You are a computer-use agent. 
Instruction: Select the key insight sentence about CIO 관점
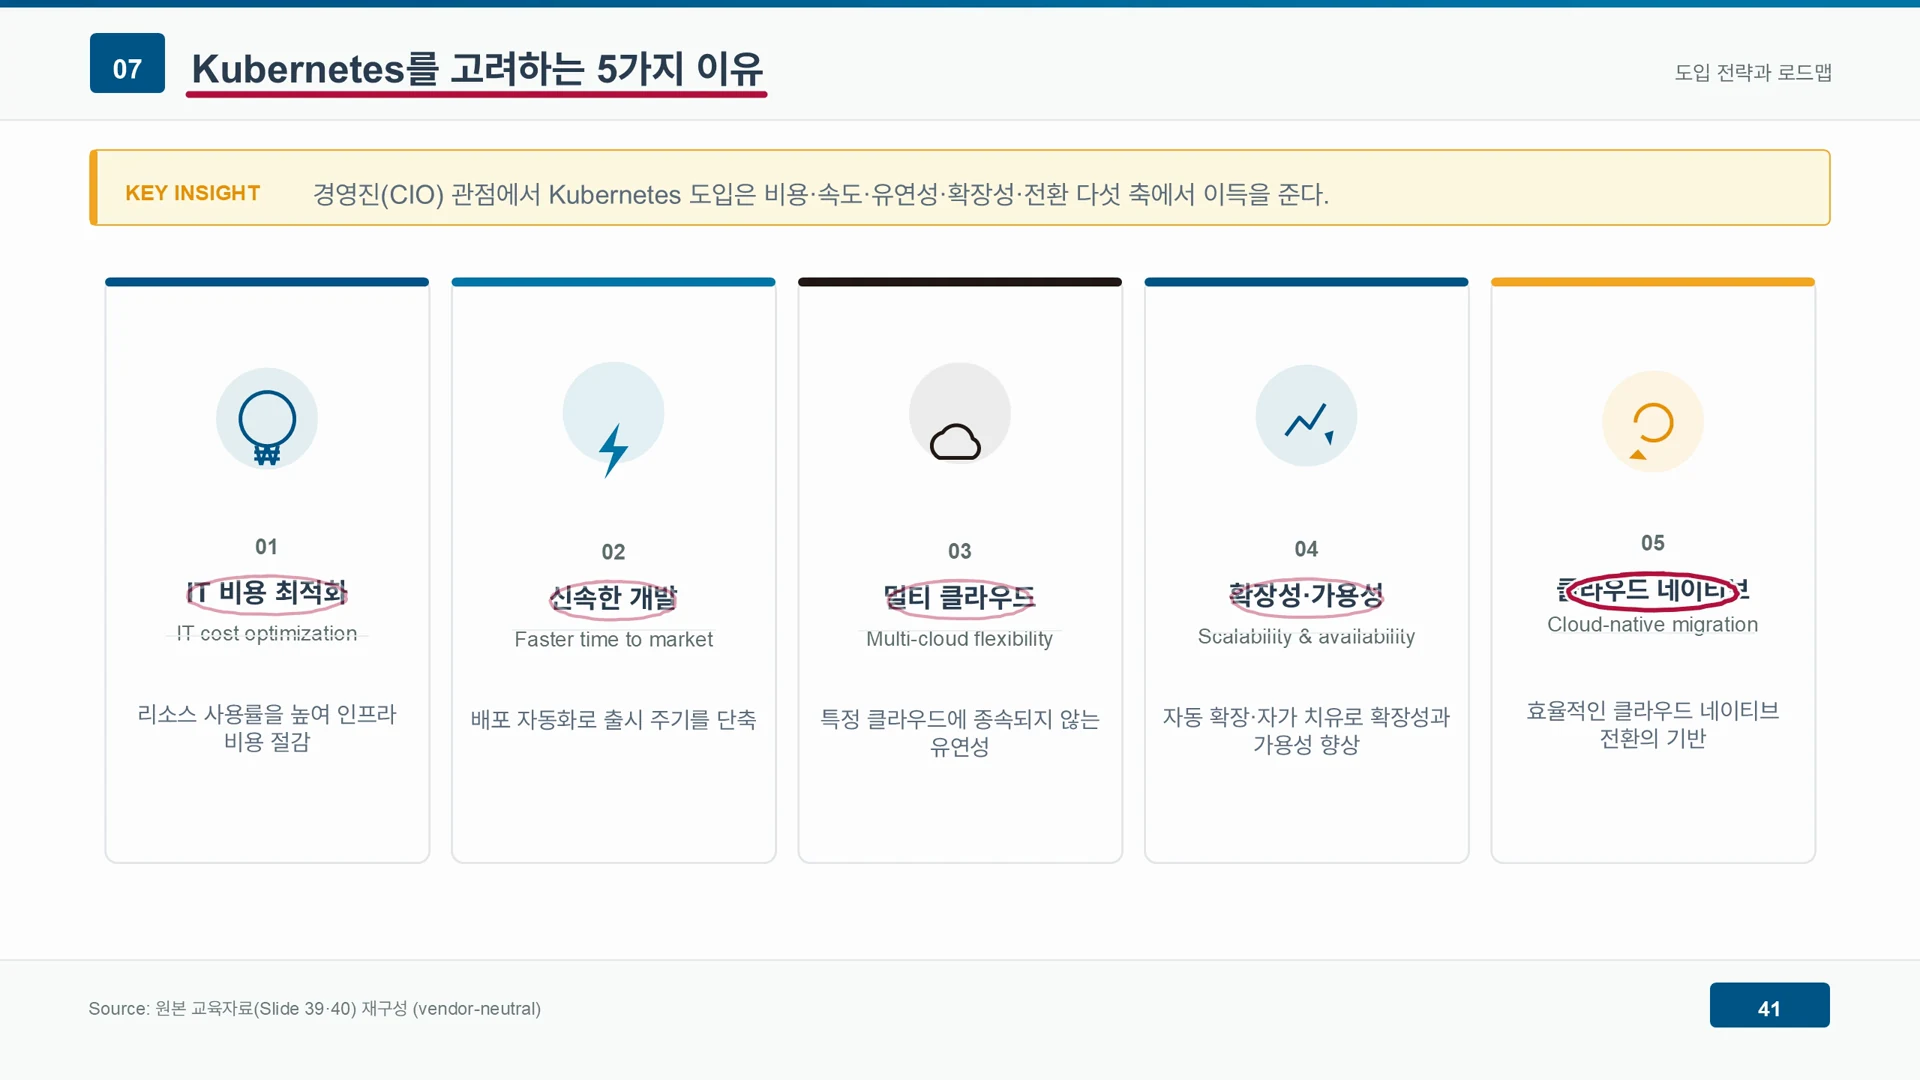(x=821, y=194)
